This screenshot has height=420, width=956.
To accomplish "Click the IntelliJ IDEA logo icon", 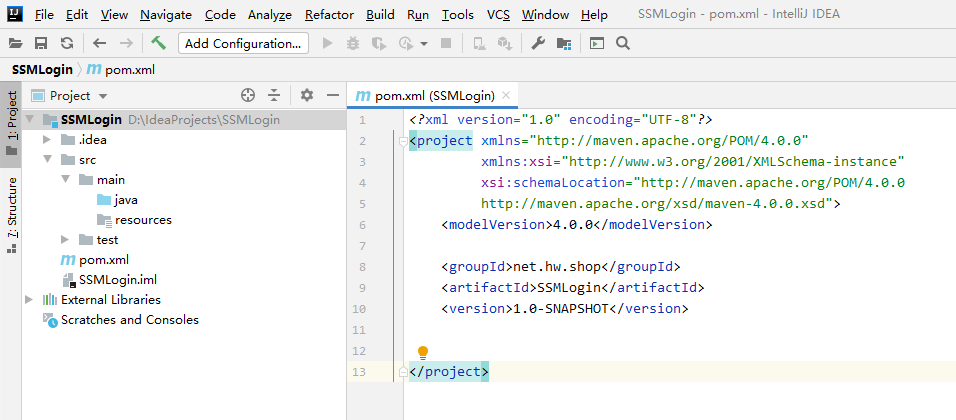I will pos(15,14).
